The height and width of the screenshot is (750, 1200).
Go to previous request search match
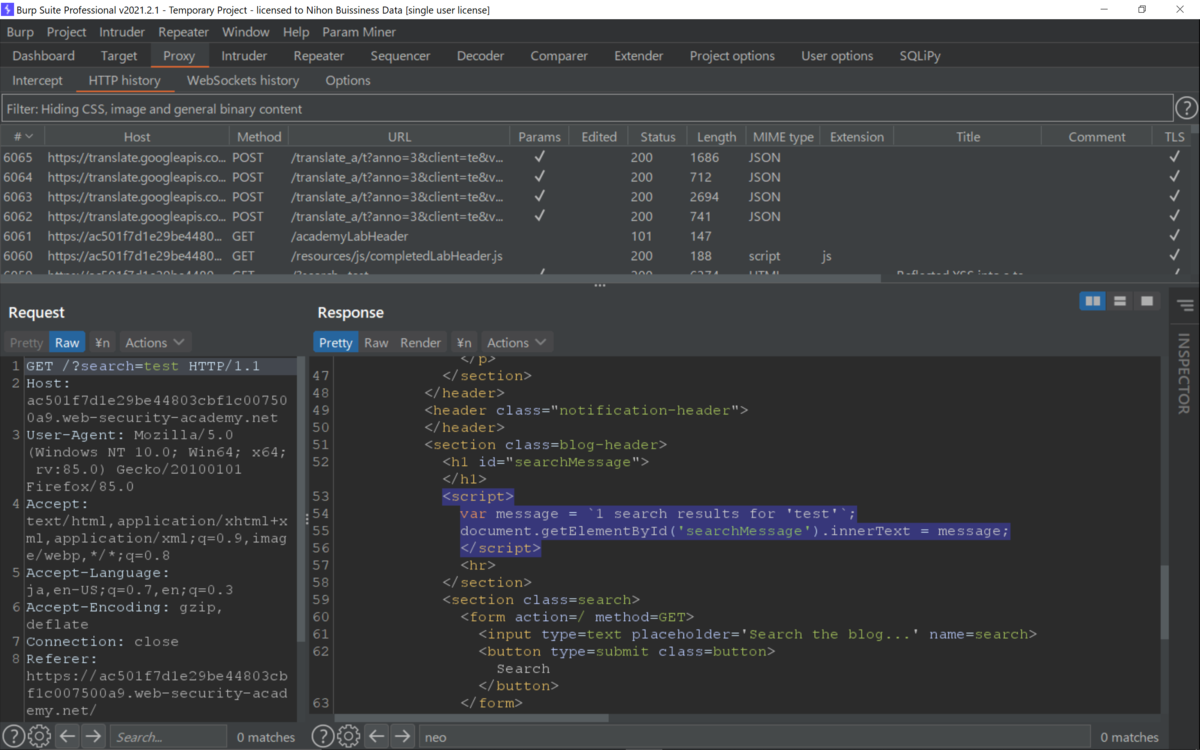click(x=67, y=737)
